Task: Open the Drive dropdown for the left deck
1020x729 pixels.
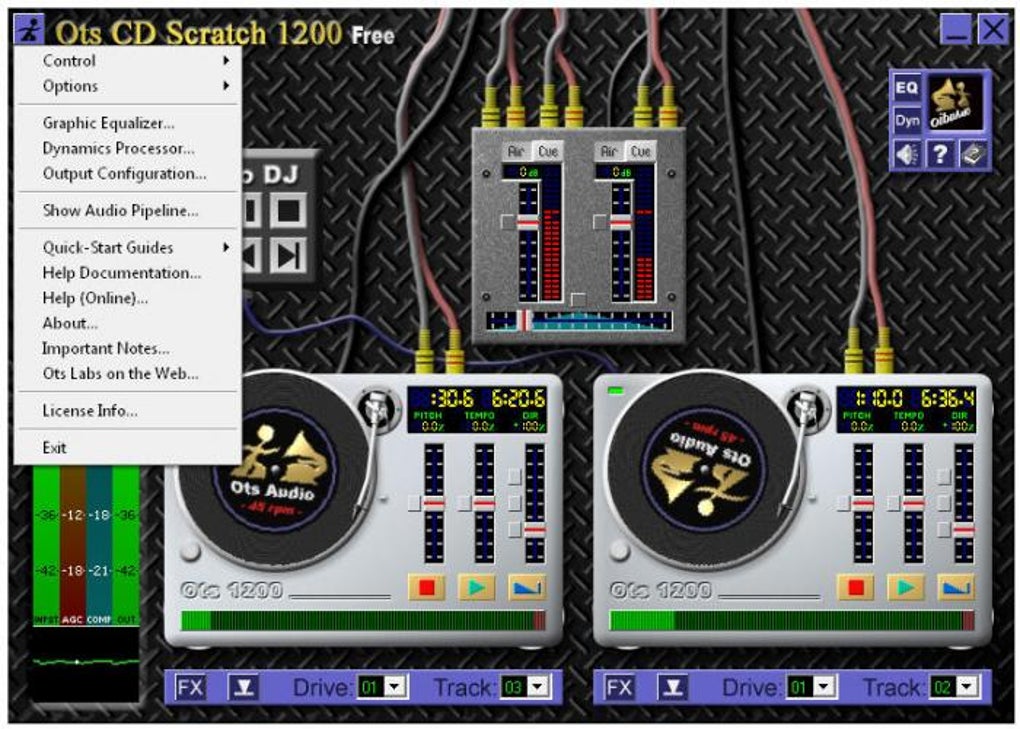Action: pos(394,687)
